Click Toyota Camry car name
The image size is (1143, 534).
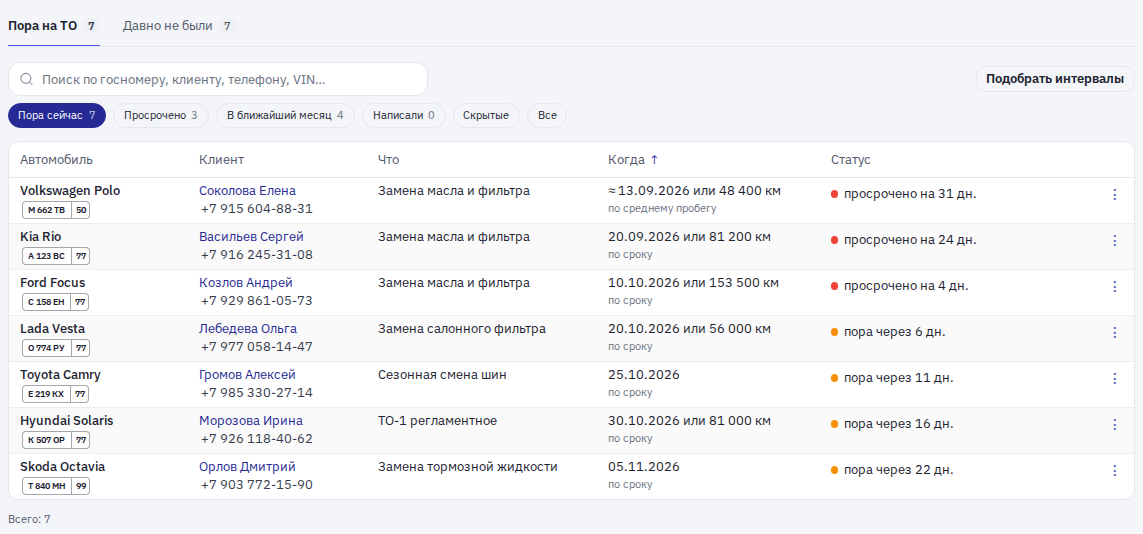61,374
